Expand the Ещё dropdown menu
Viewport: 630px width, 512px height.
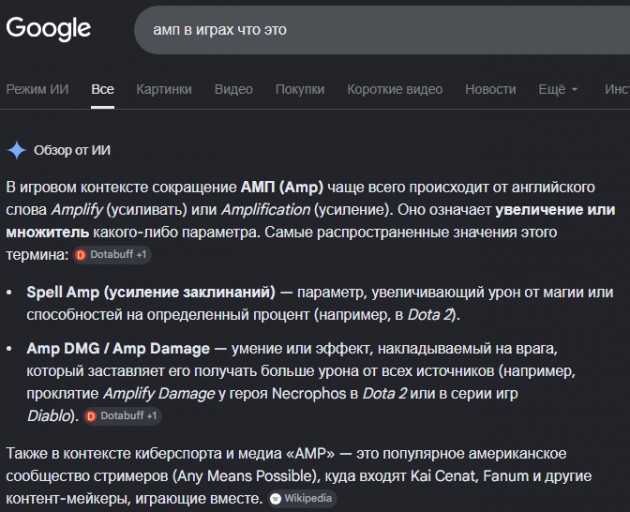pos(558,89)
